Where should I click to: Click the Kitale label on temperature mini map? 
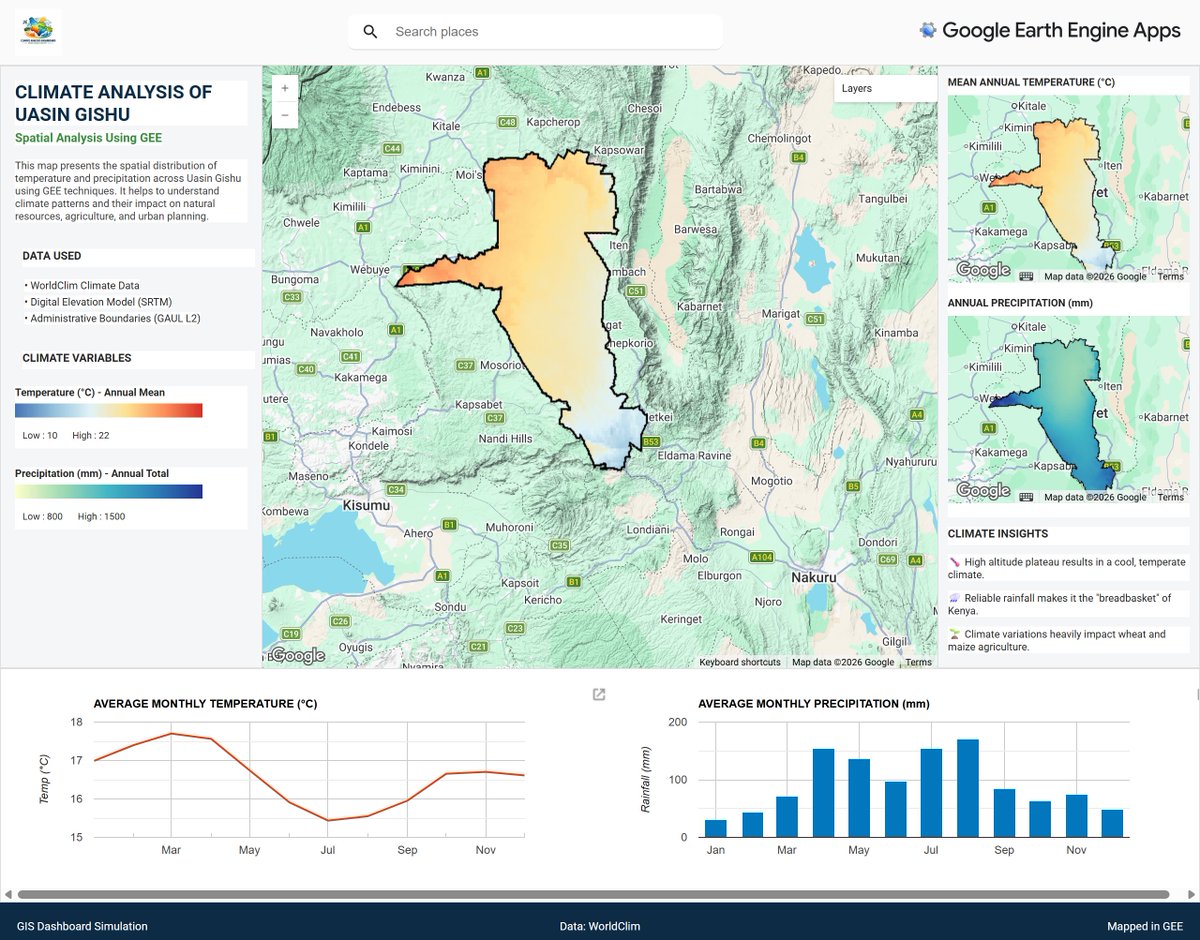pos(1031,106)
